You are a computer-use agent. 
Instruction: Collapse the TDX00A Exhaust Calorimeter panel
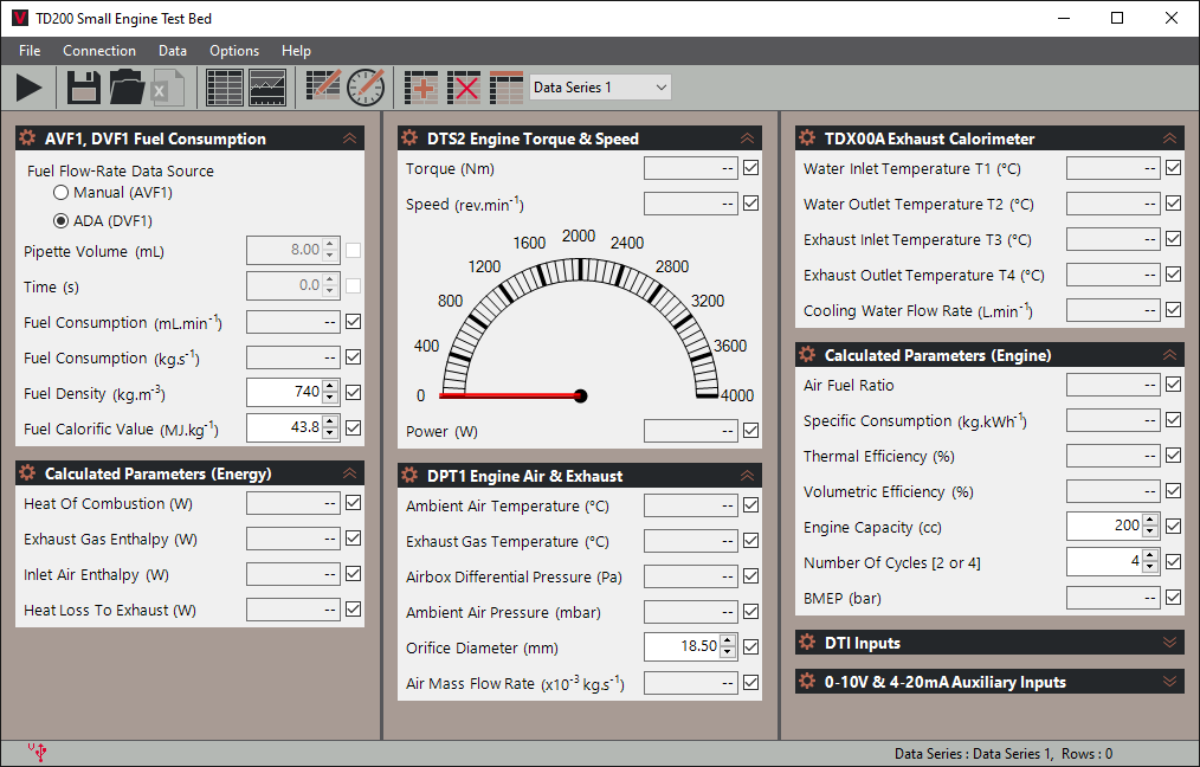1169,139
